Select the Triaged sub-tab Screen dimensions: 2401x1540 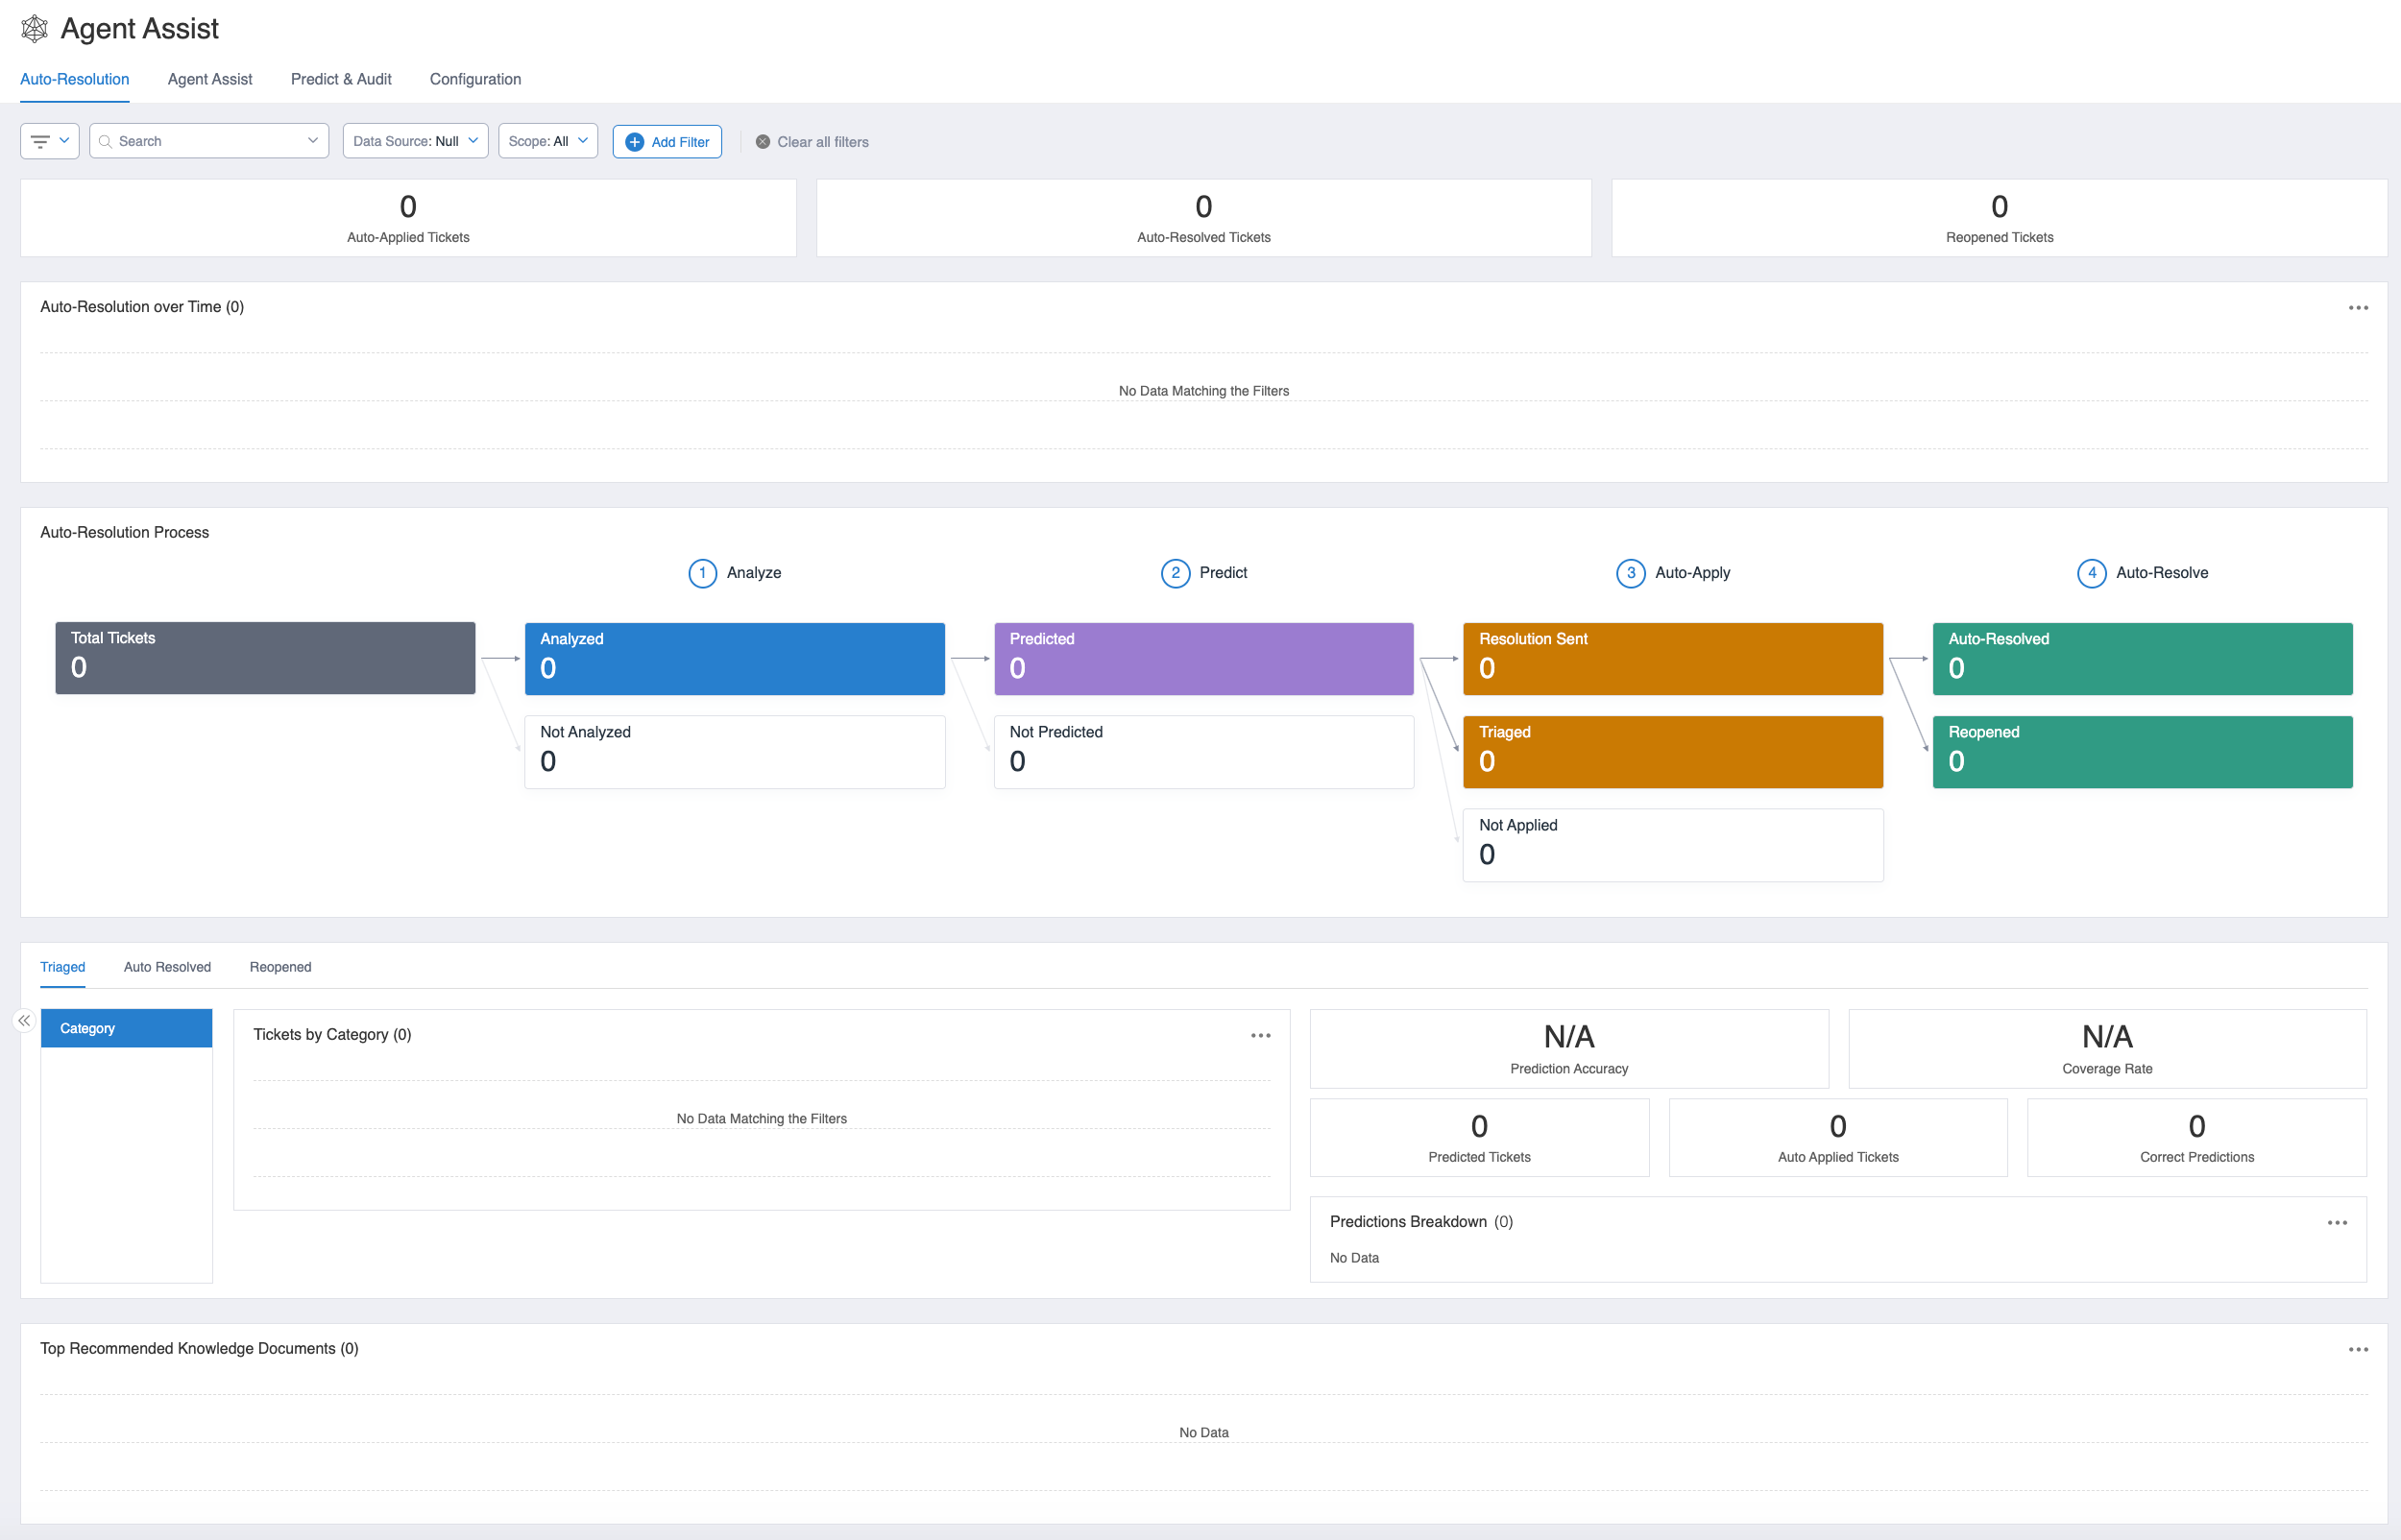pyautogui.click(x=63, y=967)
